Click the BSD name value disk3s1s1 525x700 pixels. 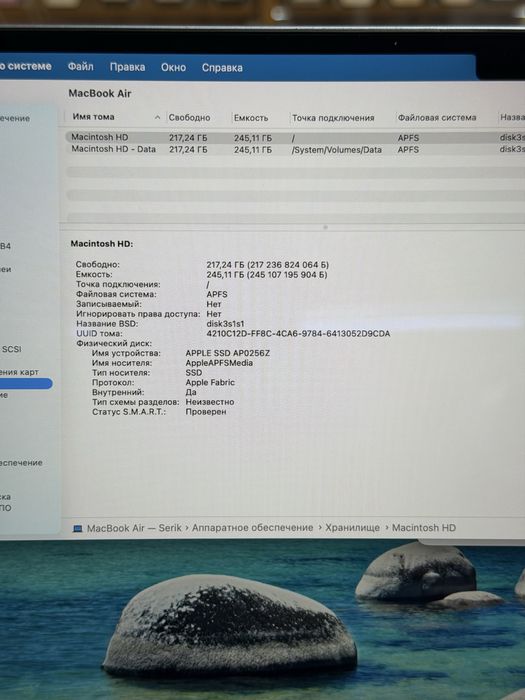click(225, 324)
